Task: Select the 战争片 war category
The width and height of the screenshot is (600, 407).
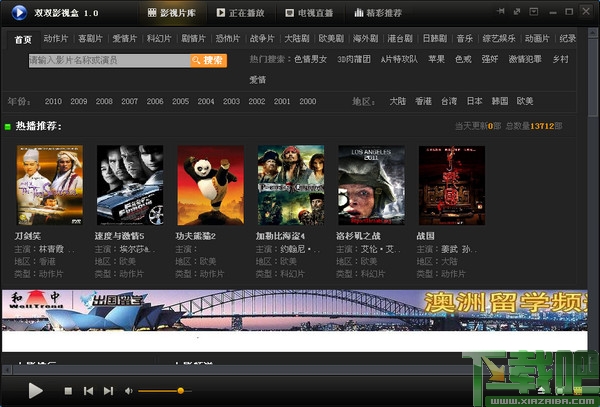Action: (262, 39)
